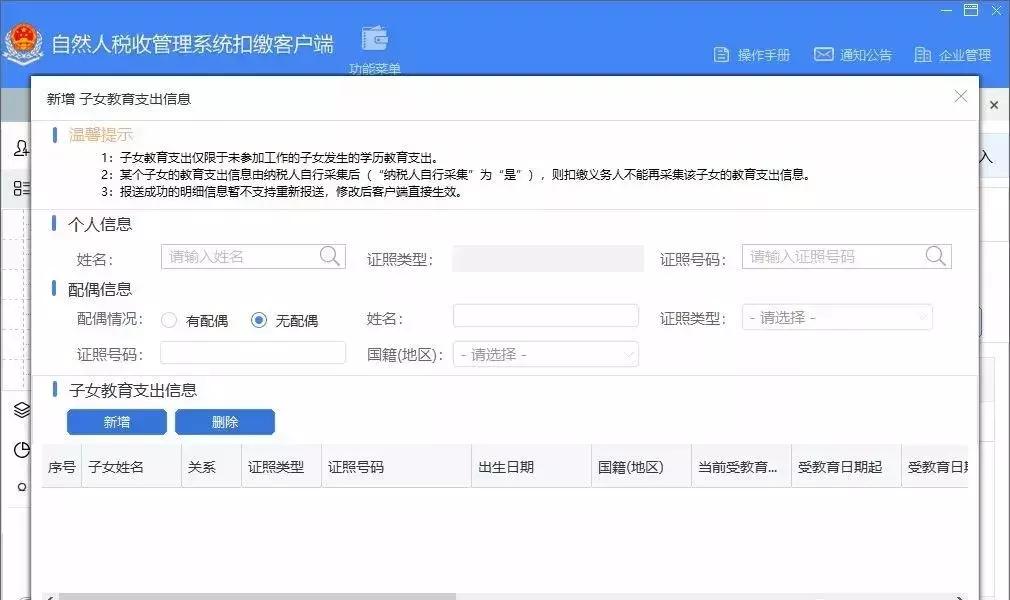Select the 无配偶 radio option
The height and width of the screenshot is (600, 1010).
[x=260, y=320]
